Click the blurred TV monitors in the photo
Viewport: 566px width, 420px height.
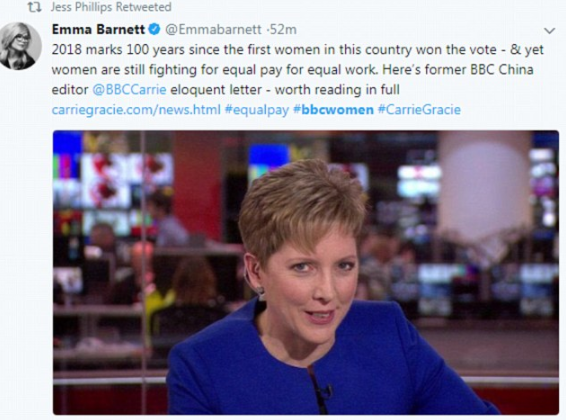click(113, 180)
